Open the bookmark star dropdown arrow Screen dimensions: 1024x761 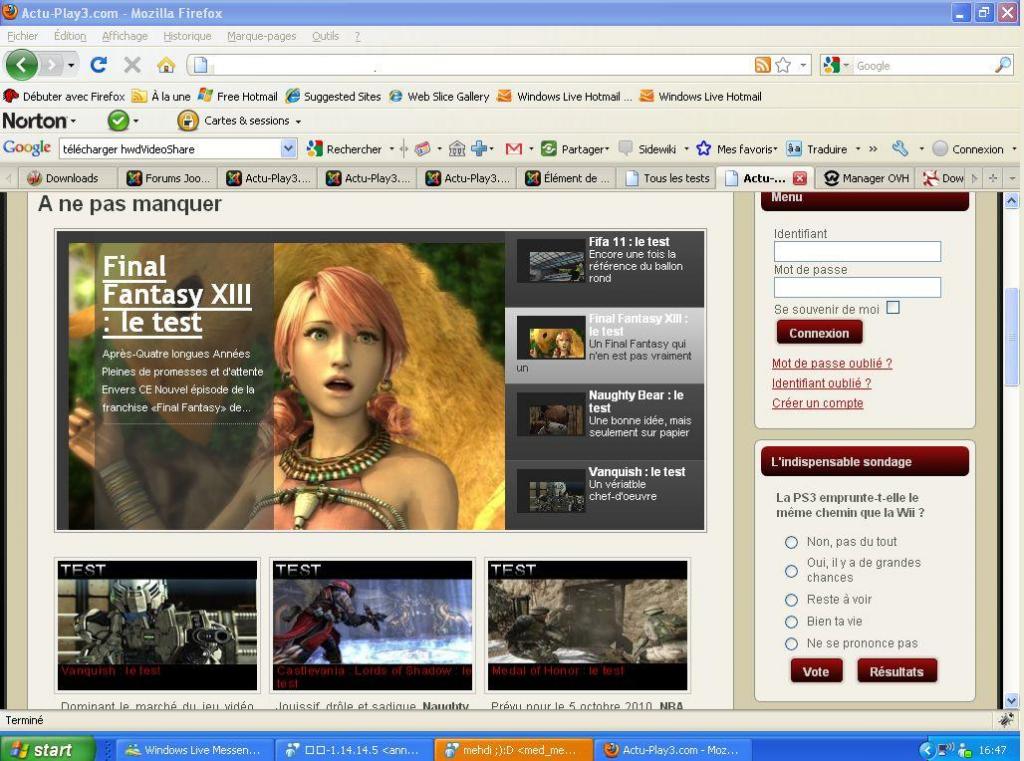[x=803, y=65]
